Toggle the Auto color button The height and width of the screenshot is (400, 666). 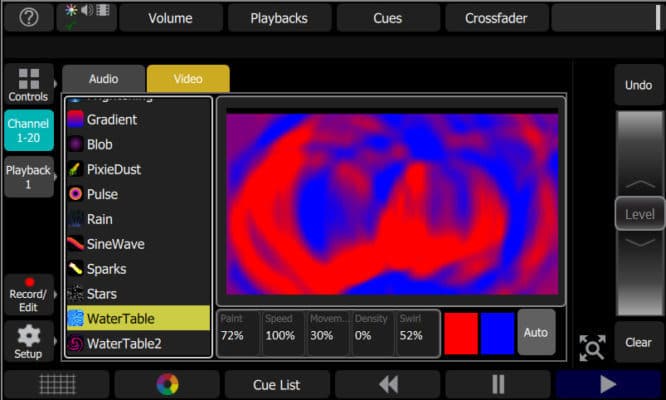click(x=536, y=333)
